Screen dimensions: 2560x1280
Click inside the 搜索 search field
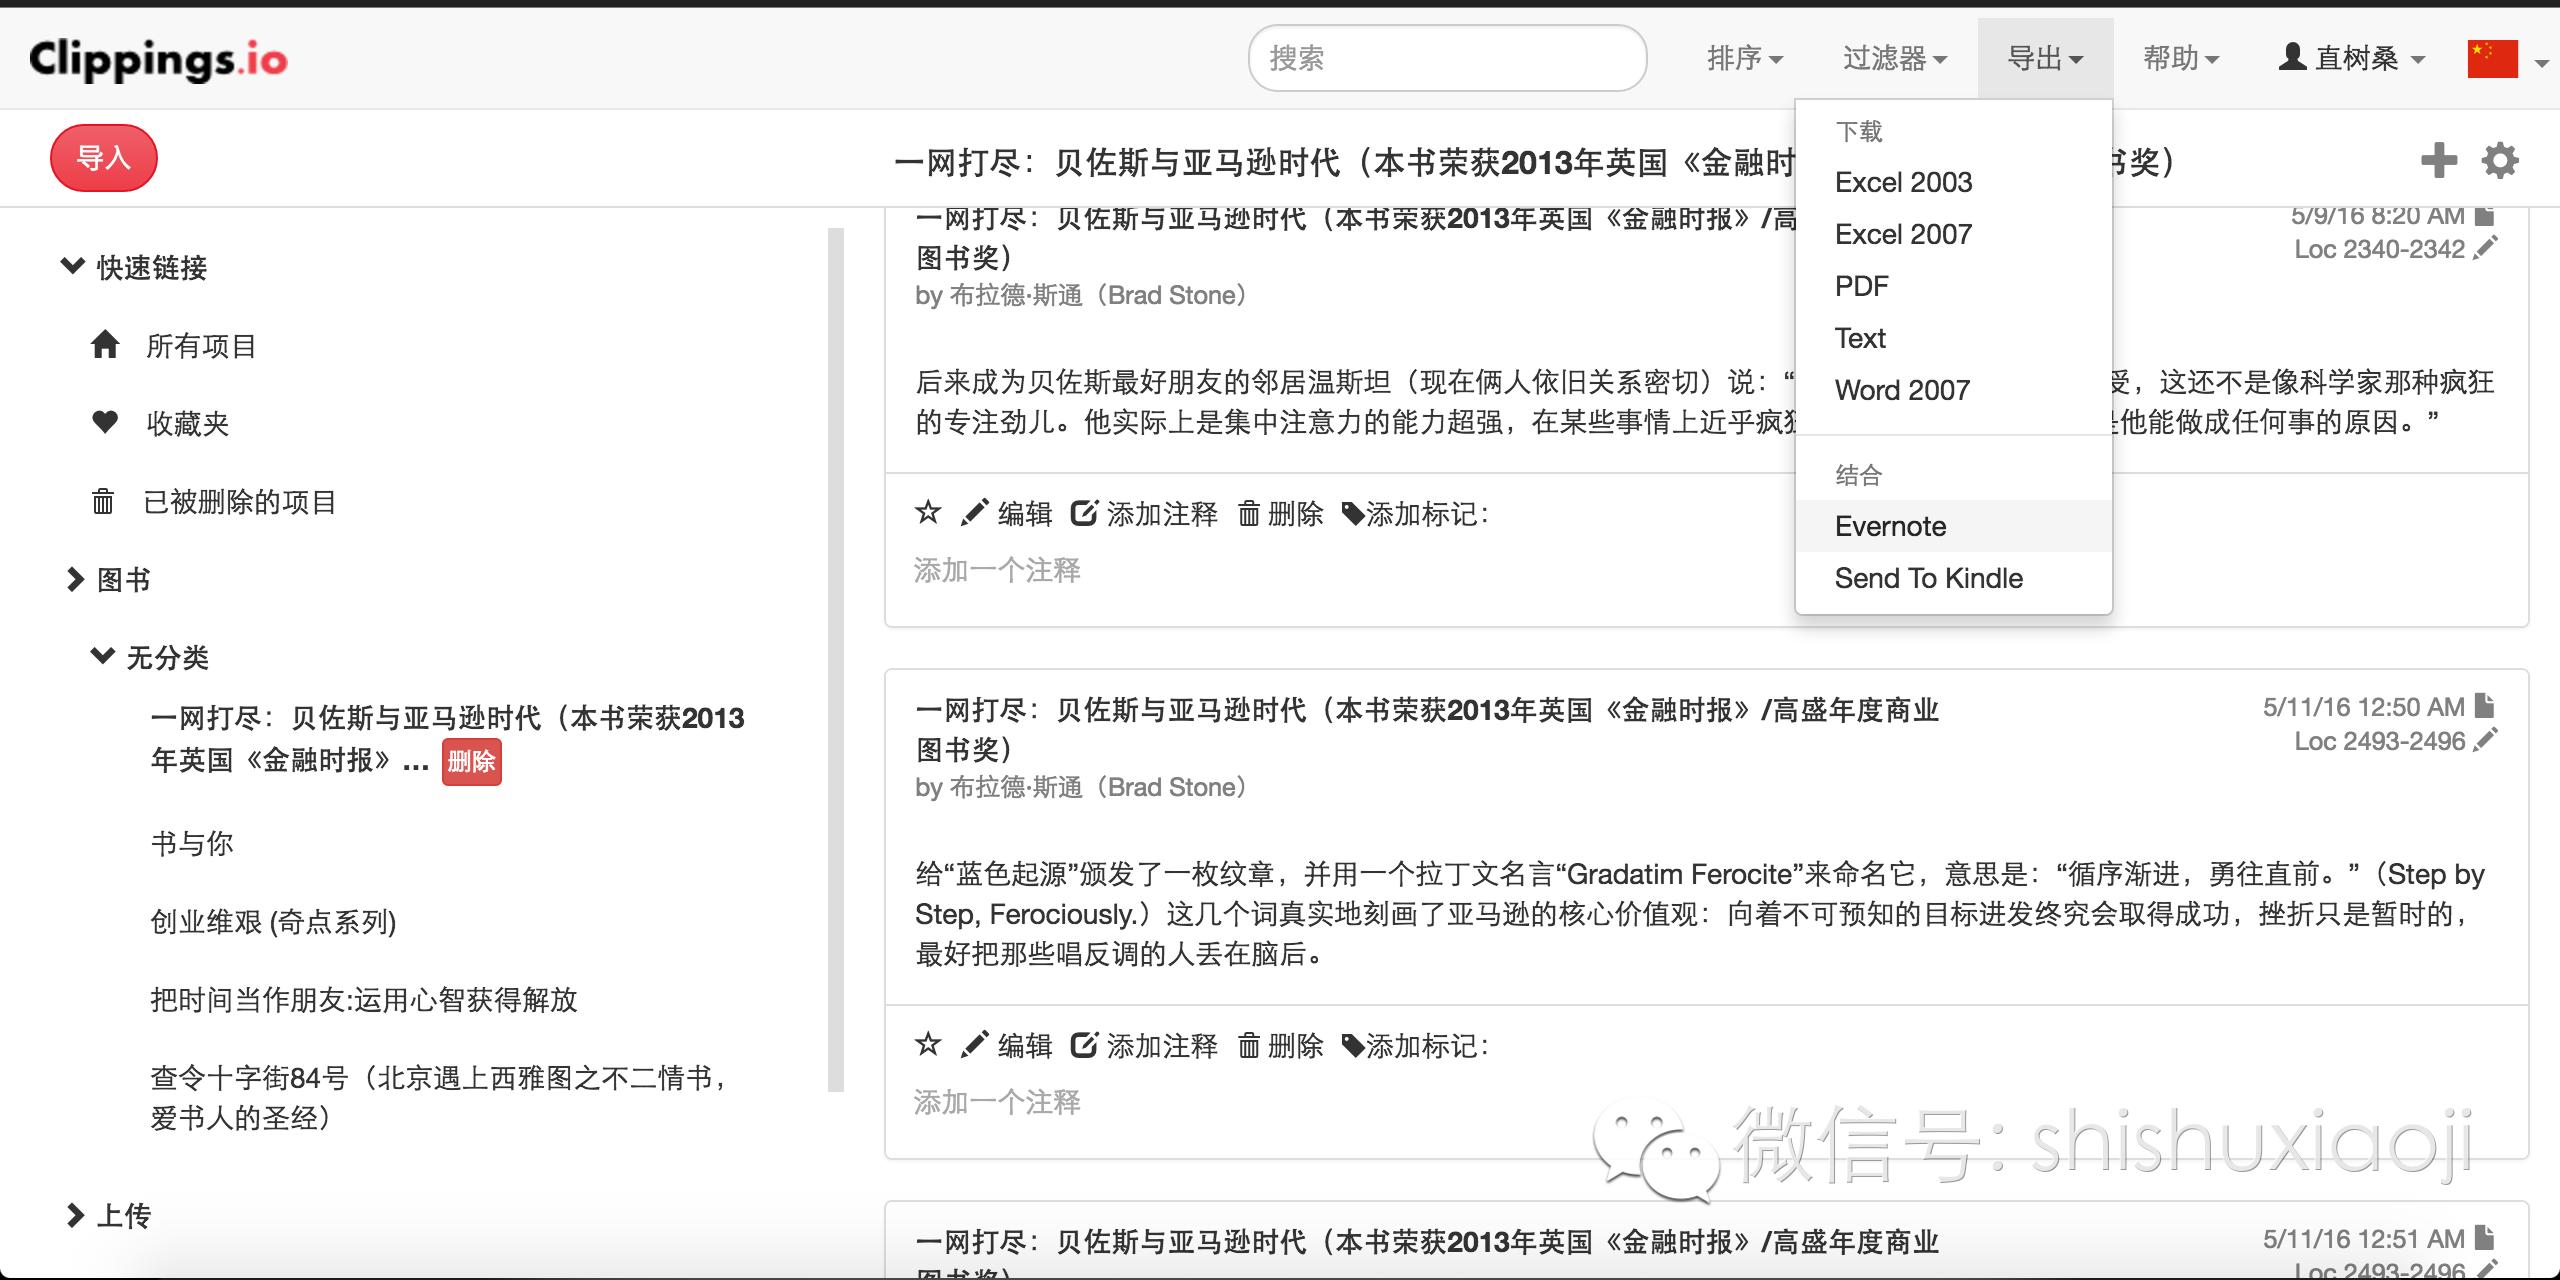point(1447,58)
